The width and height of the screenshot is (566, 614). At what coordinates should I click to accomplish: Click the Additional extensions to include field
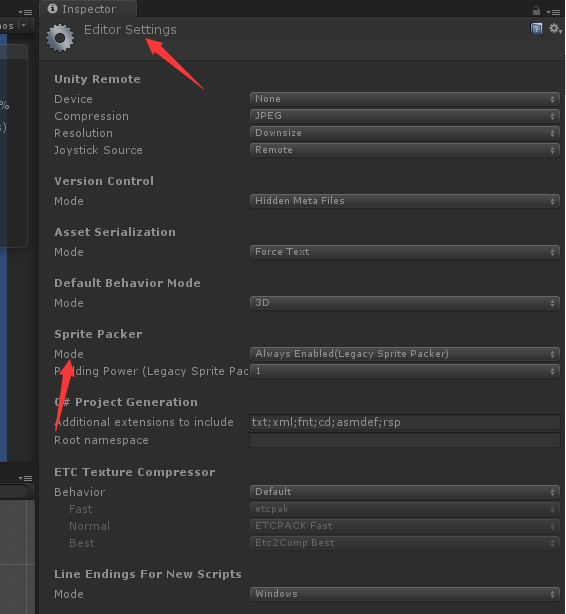point(405,422)
